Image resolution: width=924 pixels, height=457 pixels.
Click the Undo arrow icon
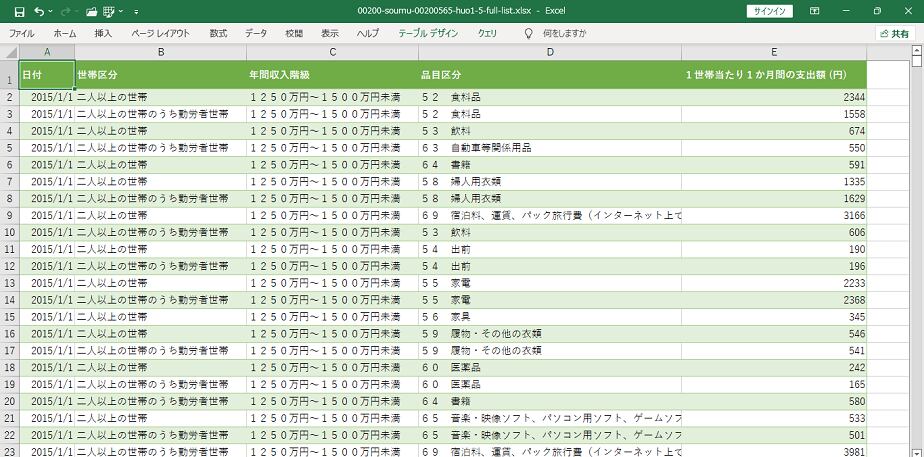point(39,11)
